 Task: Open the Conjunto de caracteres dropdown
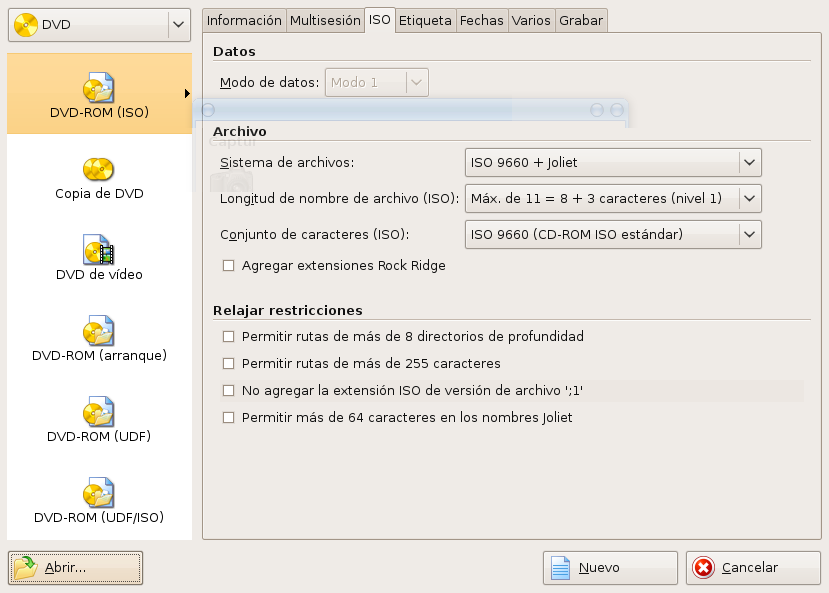click(613, 235)
